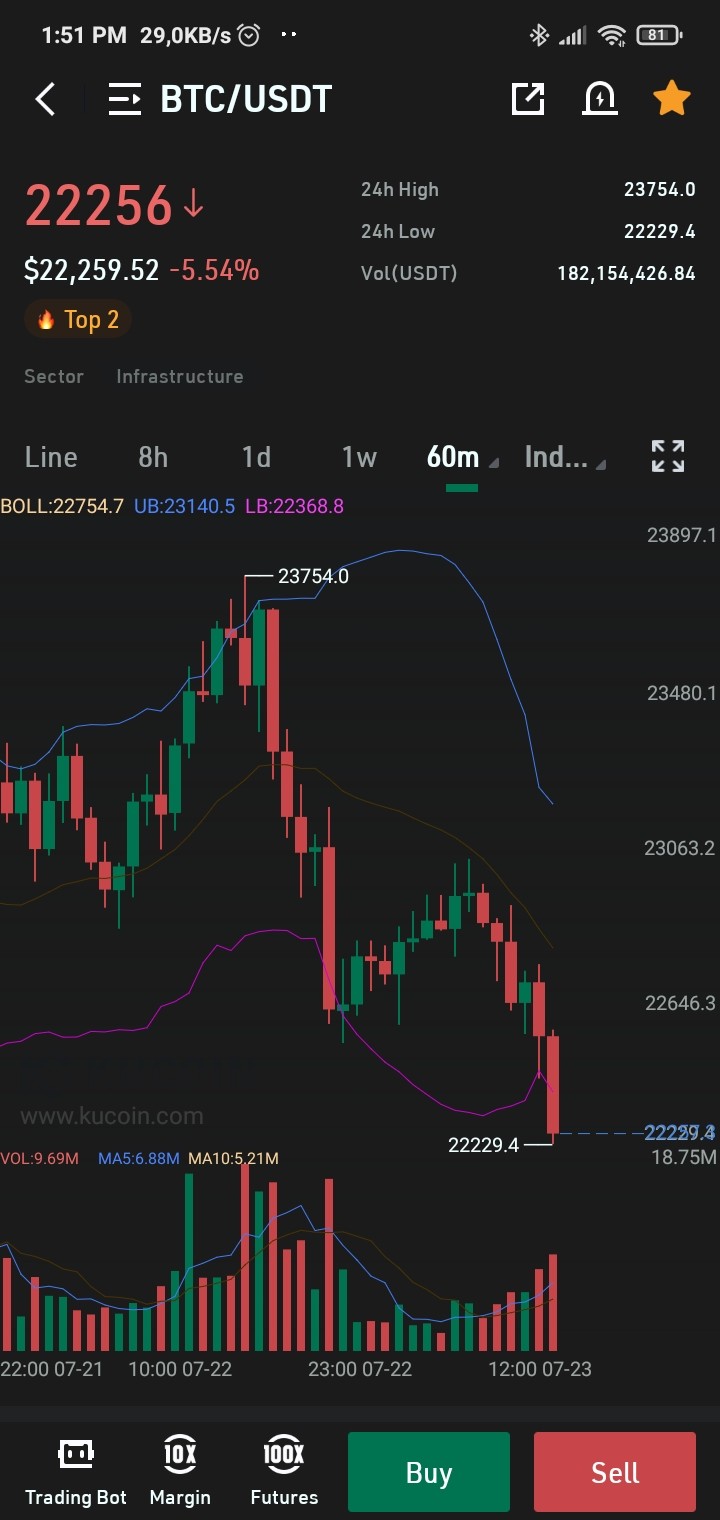Viewport: 720px width, 1520px height.
Task: Tap the 23754.0 high candlestick marker
Action: point(313,576)
